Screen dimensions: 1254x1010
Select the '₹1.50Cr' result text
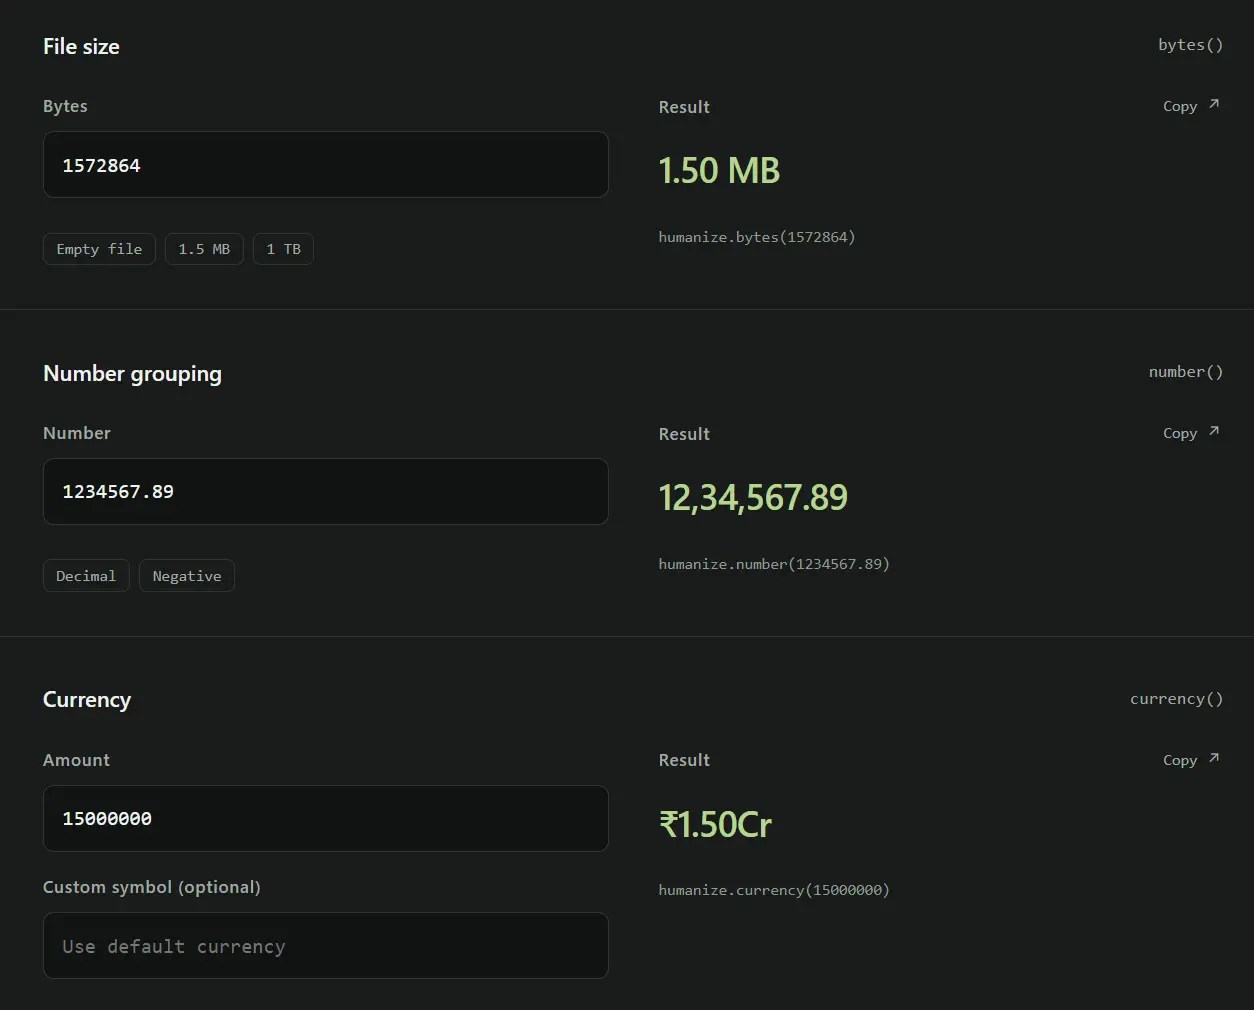[715, 824]
